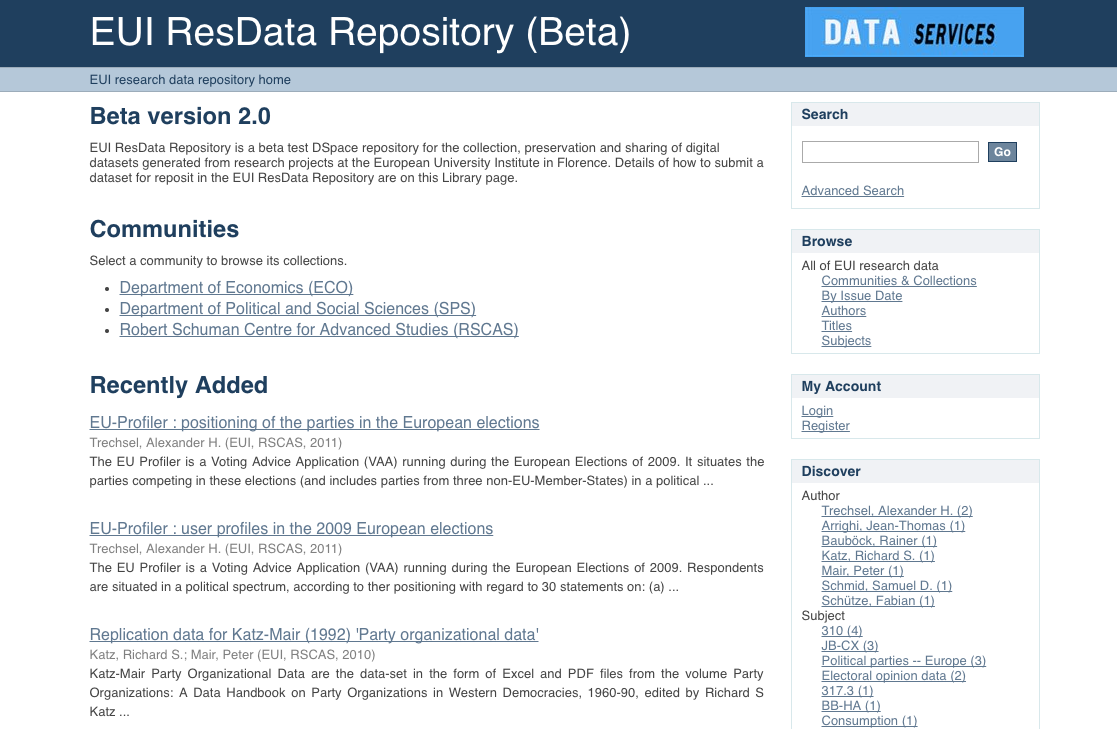Click the Login link
The width and height of the screenshot is (1117, 729).
pos(816,410)
